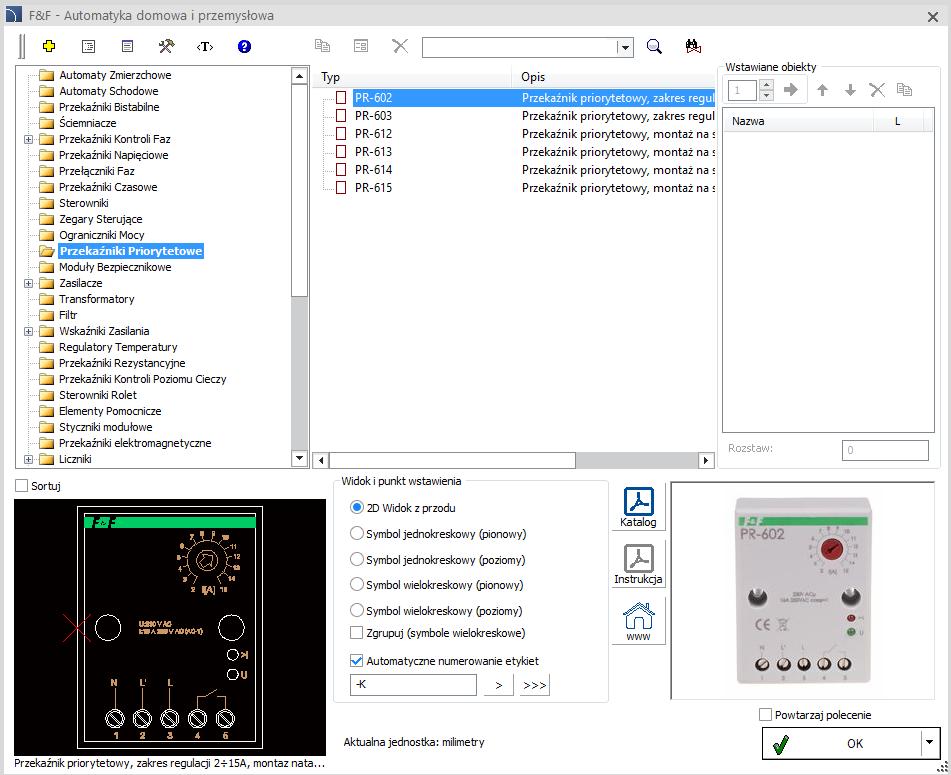Click the Nazwa column header
The height and width of the screenshot is (775, 951).
pyautogui.click(x=798, y=121)
